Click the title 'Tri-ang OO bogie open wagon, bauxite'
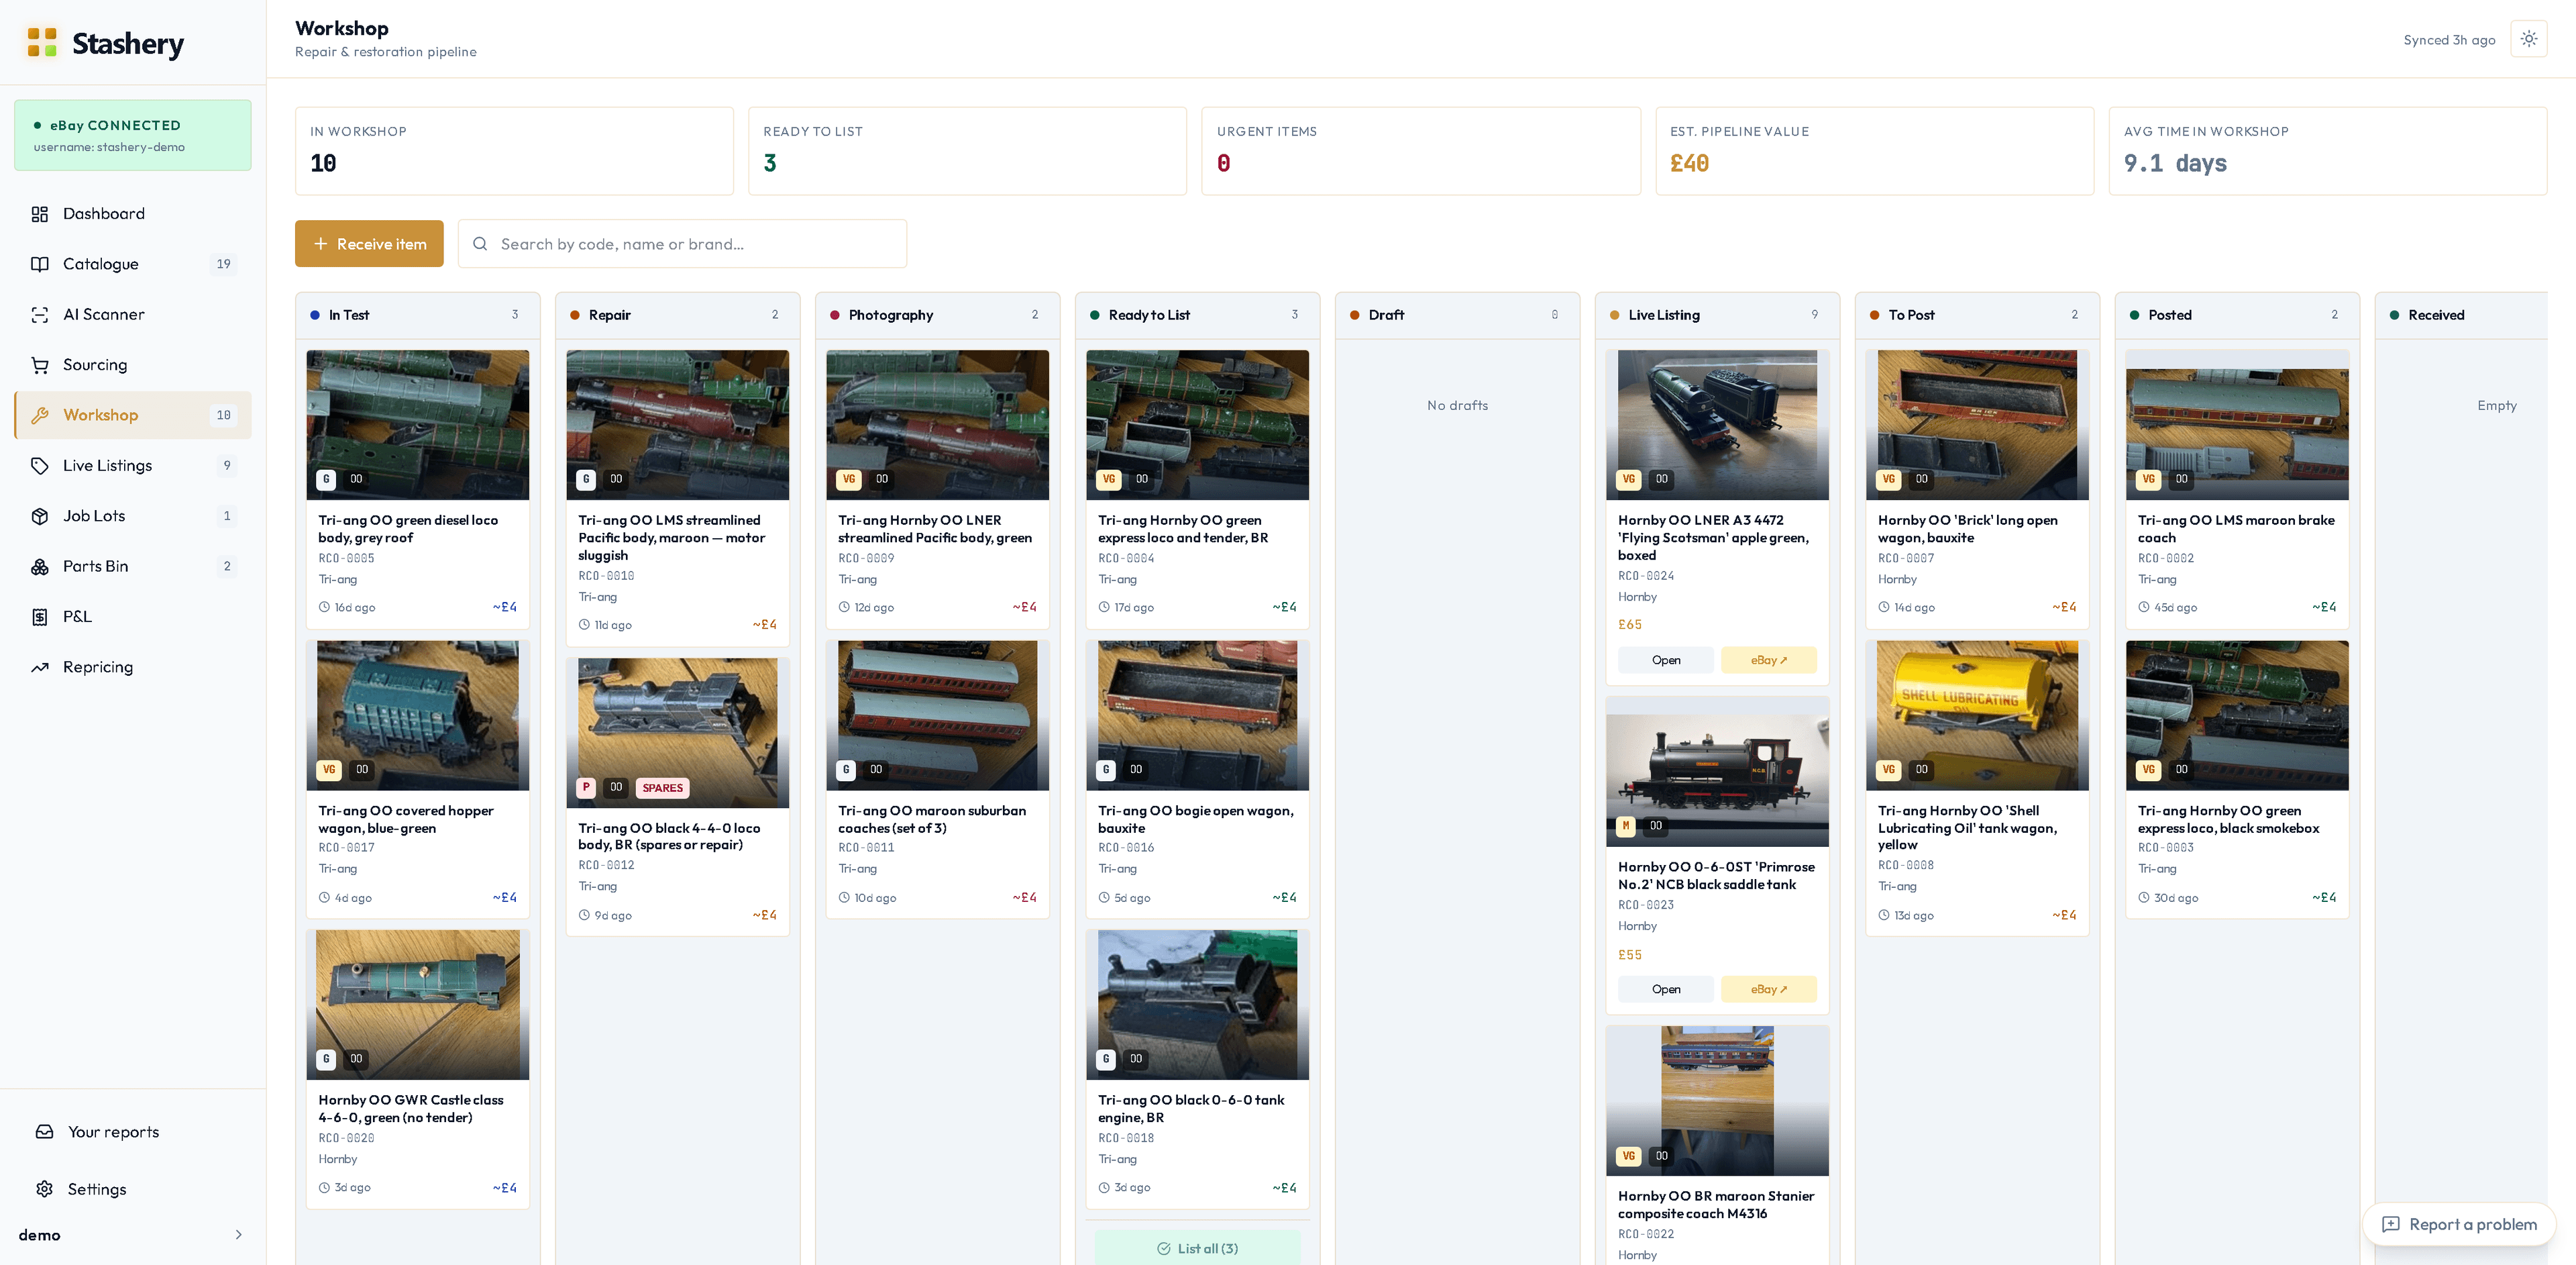Screen dimensions: 2576x1265 pos(1196,819)
